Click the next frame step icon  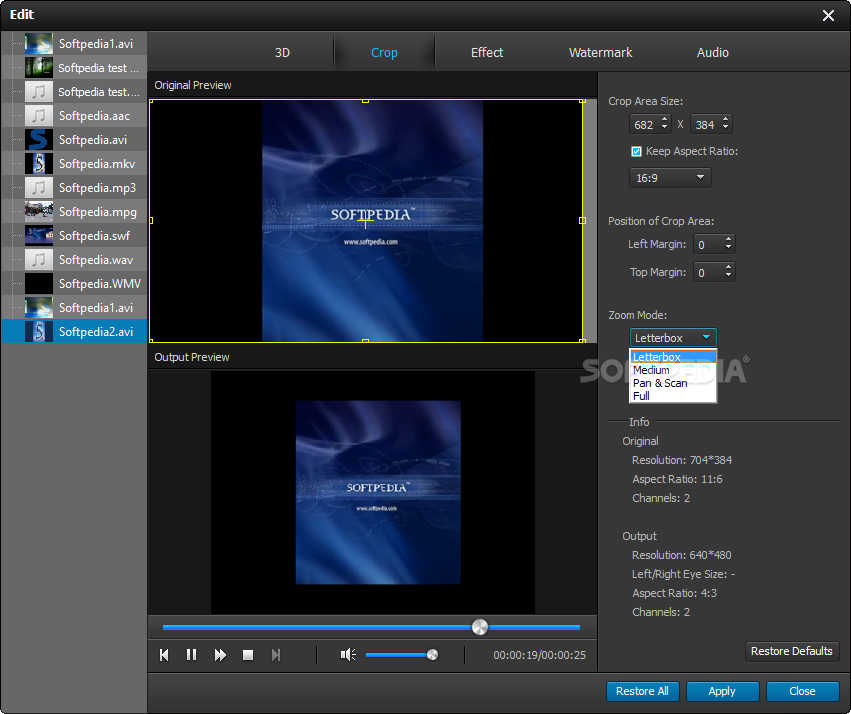(x=276, y=655)
